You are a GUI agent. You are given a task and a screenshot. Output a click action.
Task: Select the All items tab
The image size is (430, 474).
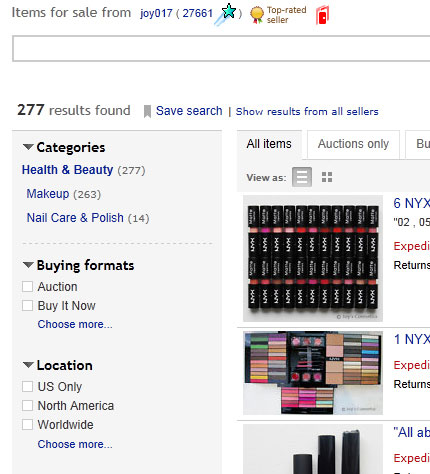point(269,144)
